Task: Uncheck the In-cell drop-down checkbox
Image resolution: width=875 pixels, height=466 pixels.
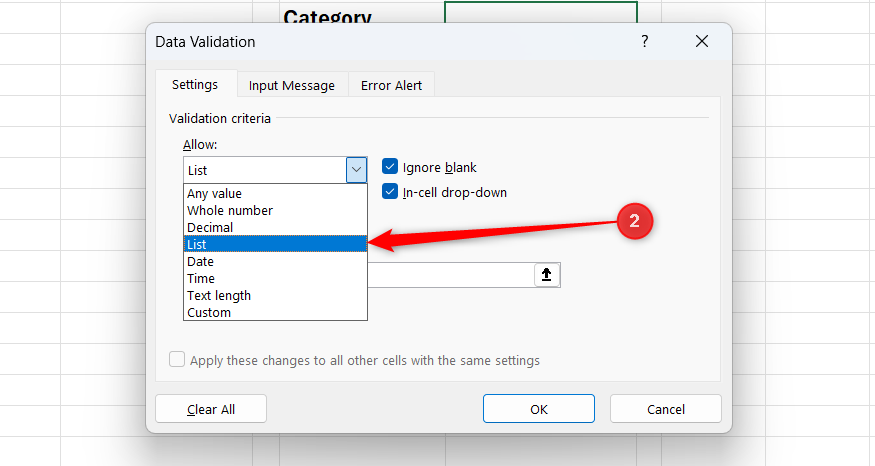Action: tap(390, 191)
